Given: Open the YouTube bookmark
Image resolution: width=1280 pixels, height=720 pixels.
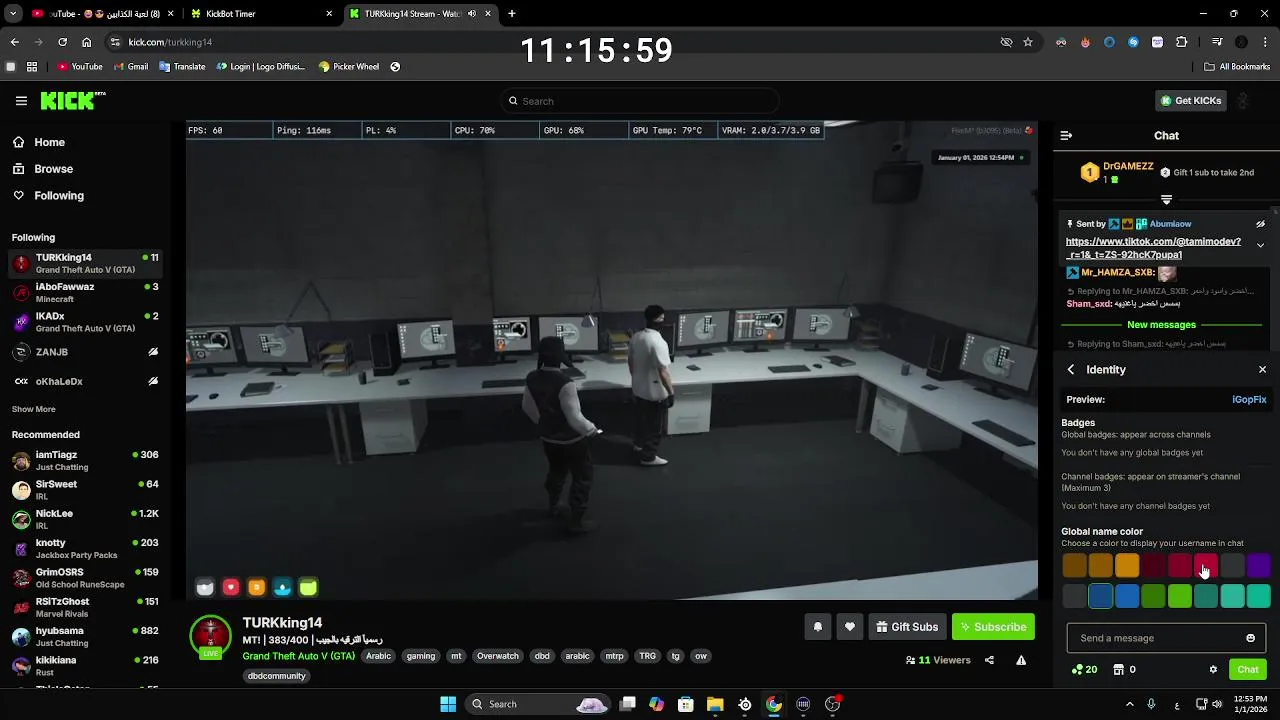Looking at the screenshot, I should [80, 67].
